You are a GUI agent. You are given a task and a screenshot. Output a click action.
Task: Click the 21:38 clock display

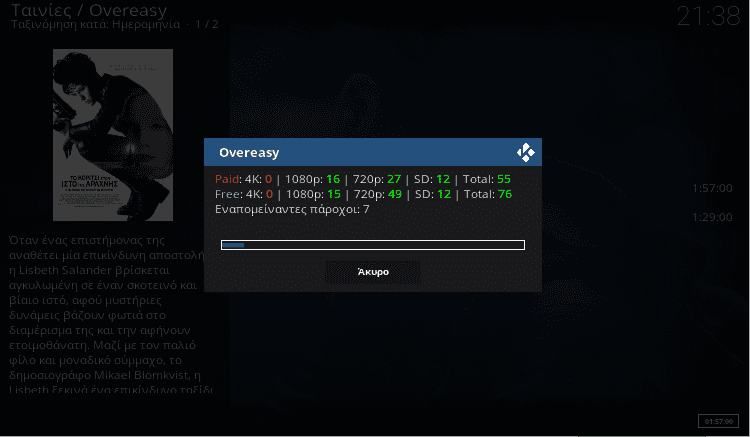tap(708, 16)
